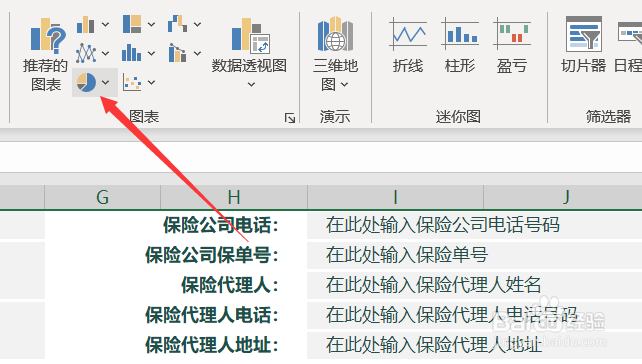
Task: Expand the combo chart dropdown arrow
Action: (x=197, y=53)
